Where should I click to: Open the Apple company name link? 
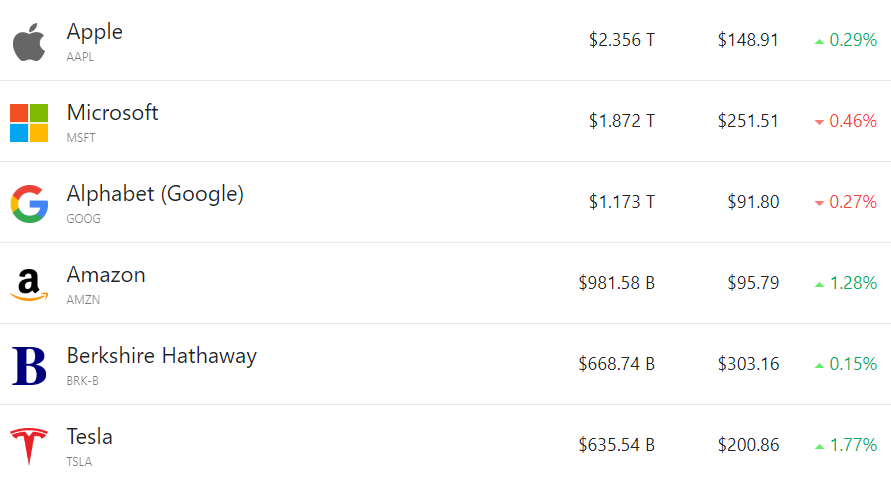click(x=95, y=32)
